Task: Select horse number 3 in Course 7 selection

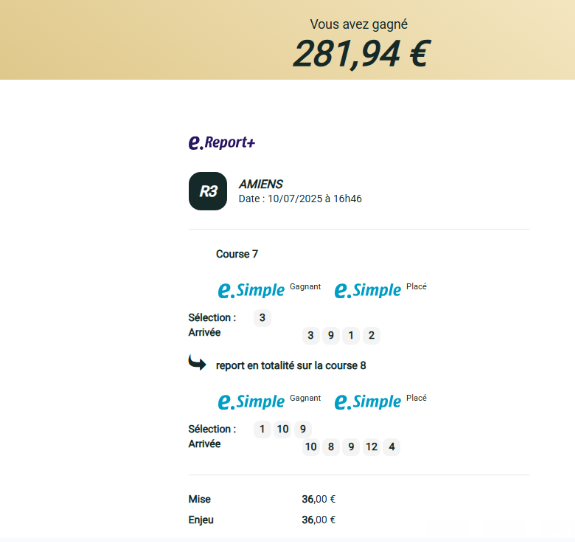Action: (262, 318)
